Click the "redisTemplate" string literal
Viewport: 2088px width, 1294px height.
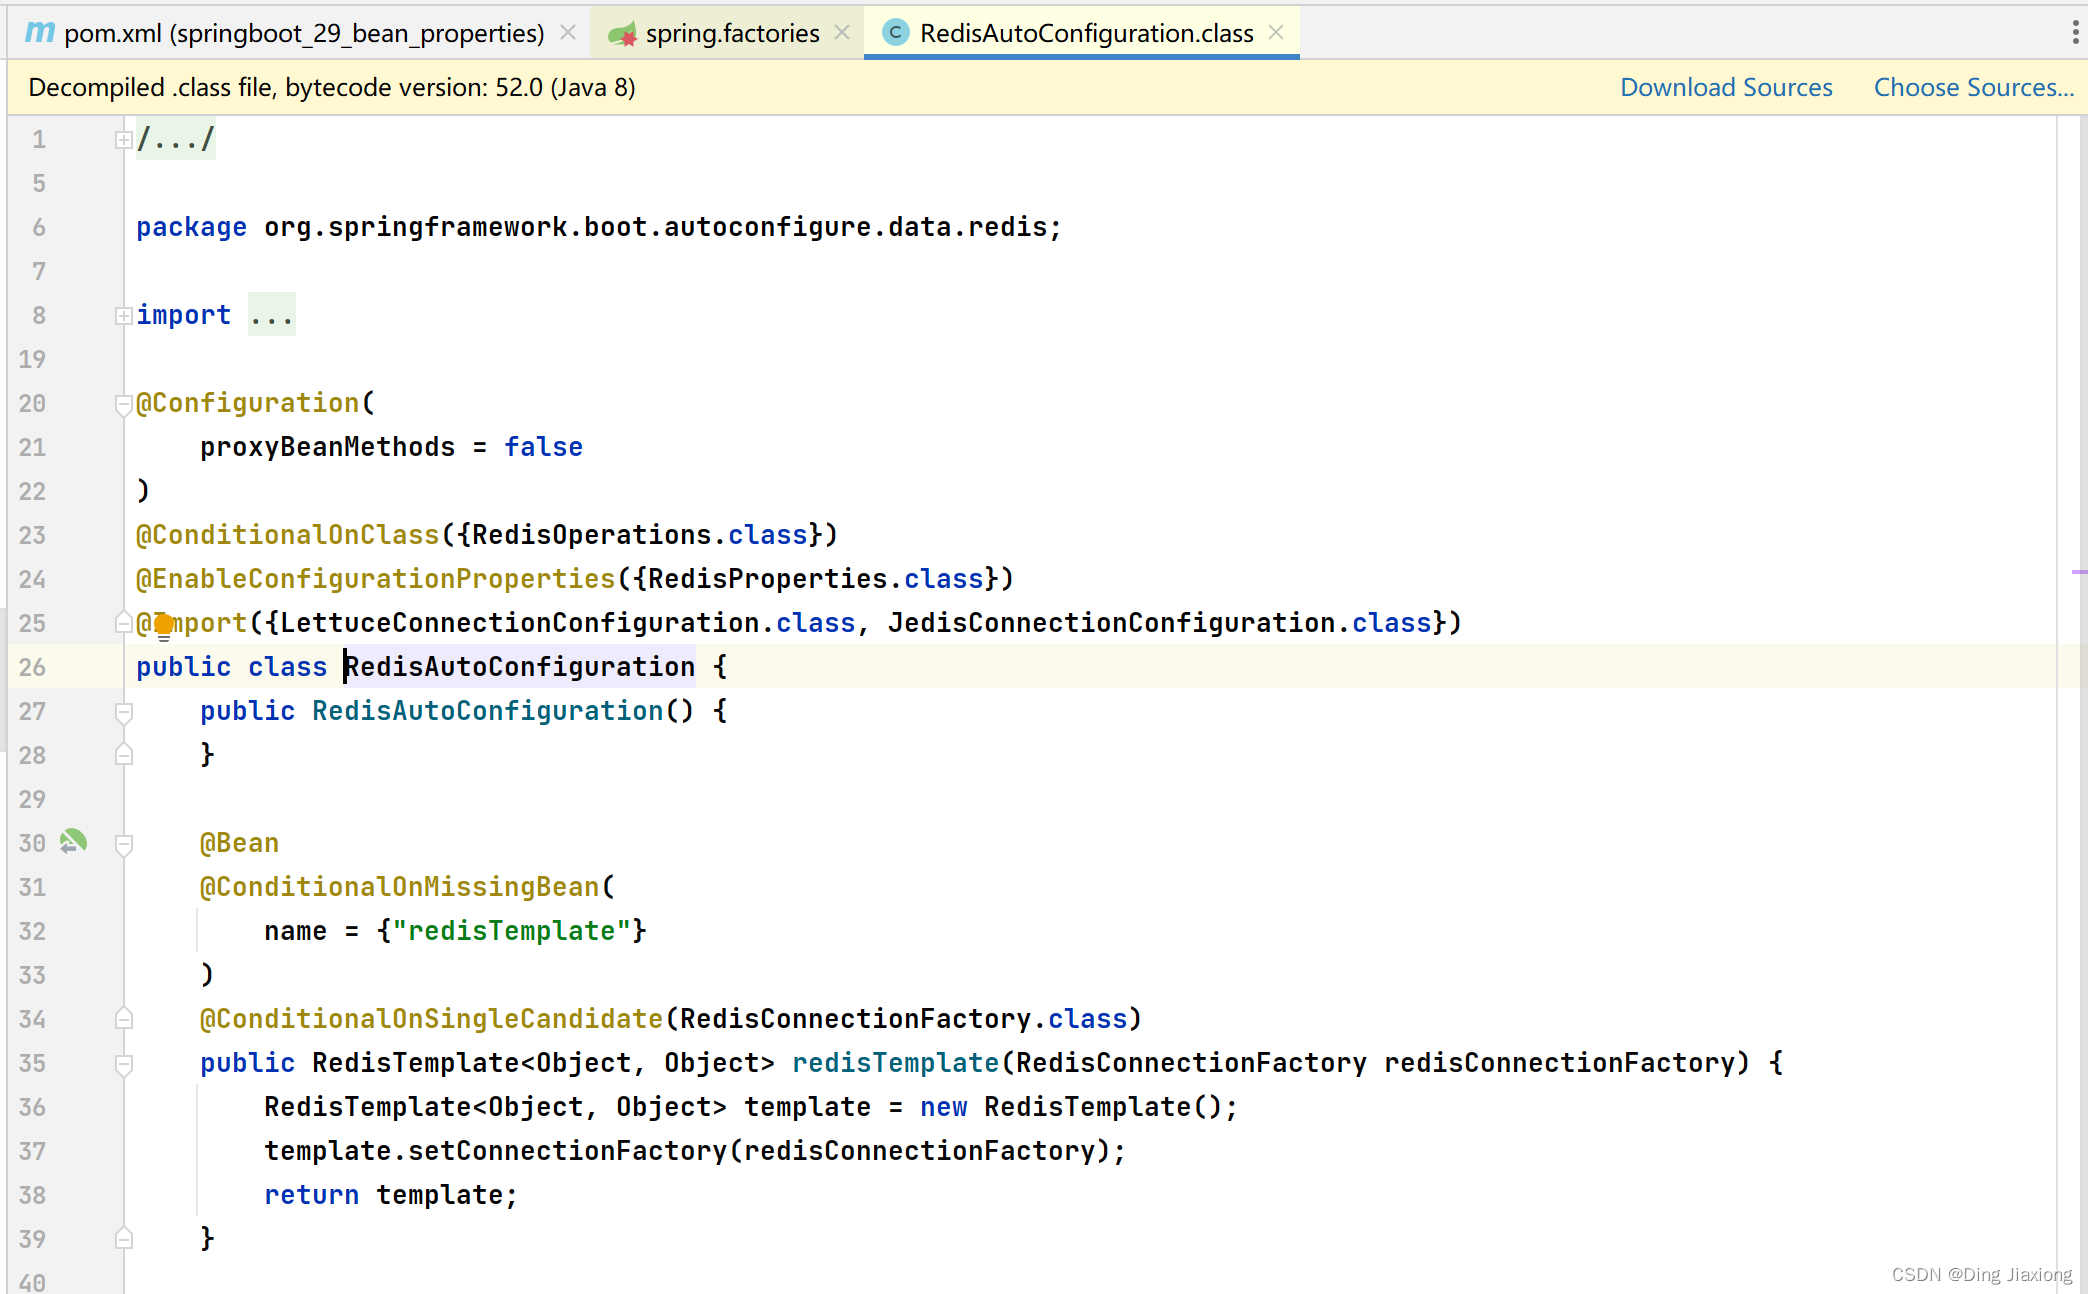[511, 931]
